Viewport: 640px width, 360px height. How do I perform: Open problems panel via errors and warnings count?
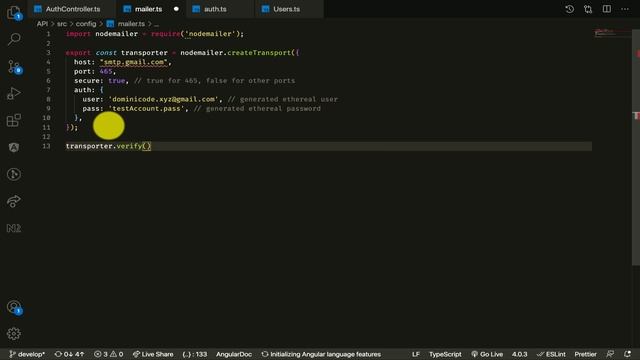click(x=109, y=354)
